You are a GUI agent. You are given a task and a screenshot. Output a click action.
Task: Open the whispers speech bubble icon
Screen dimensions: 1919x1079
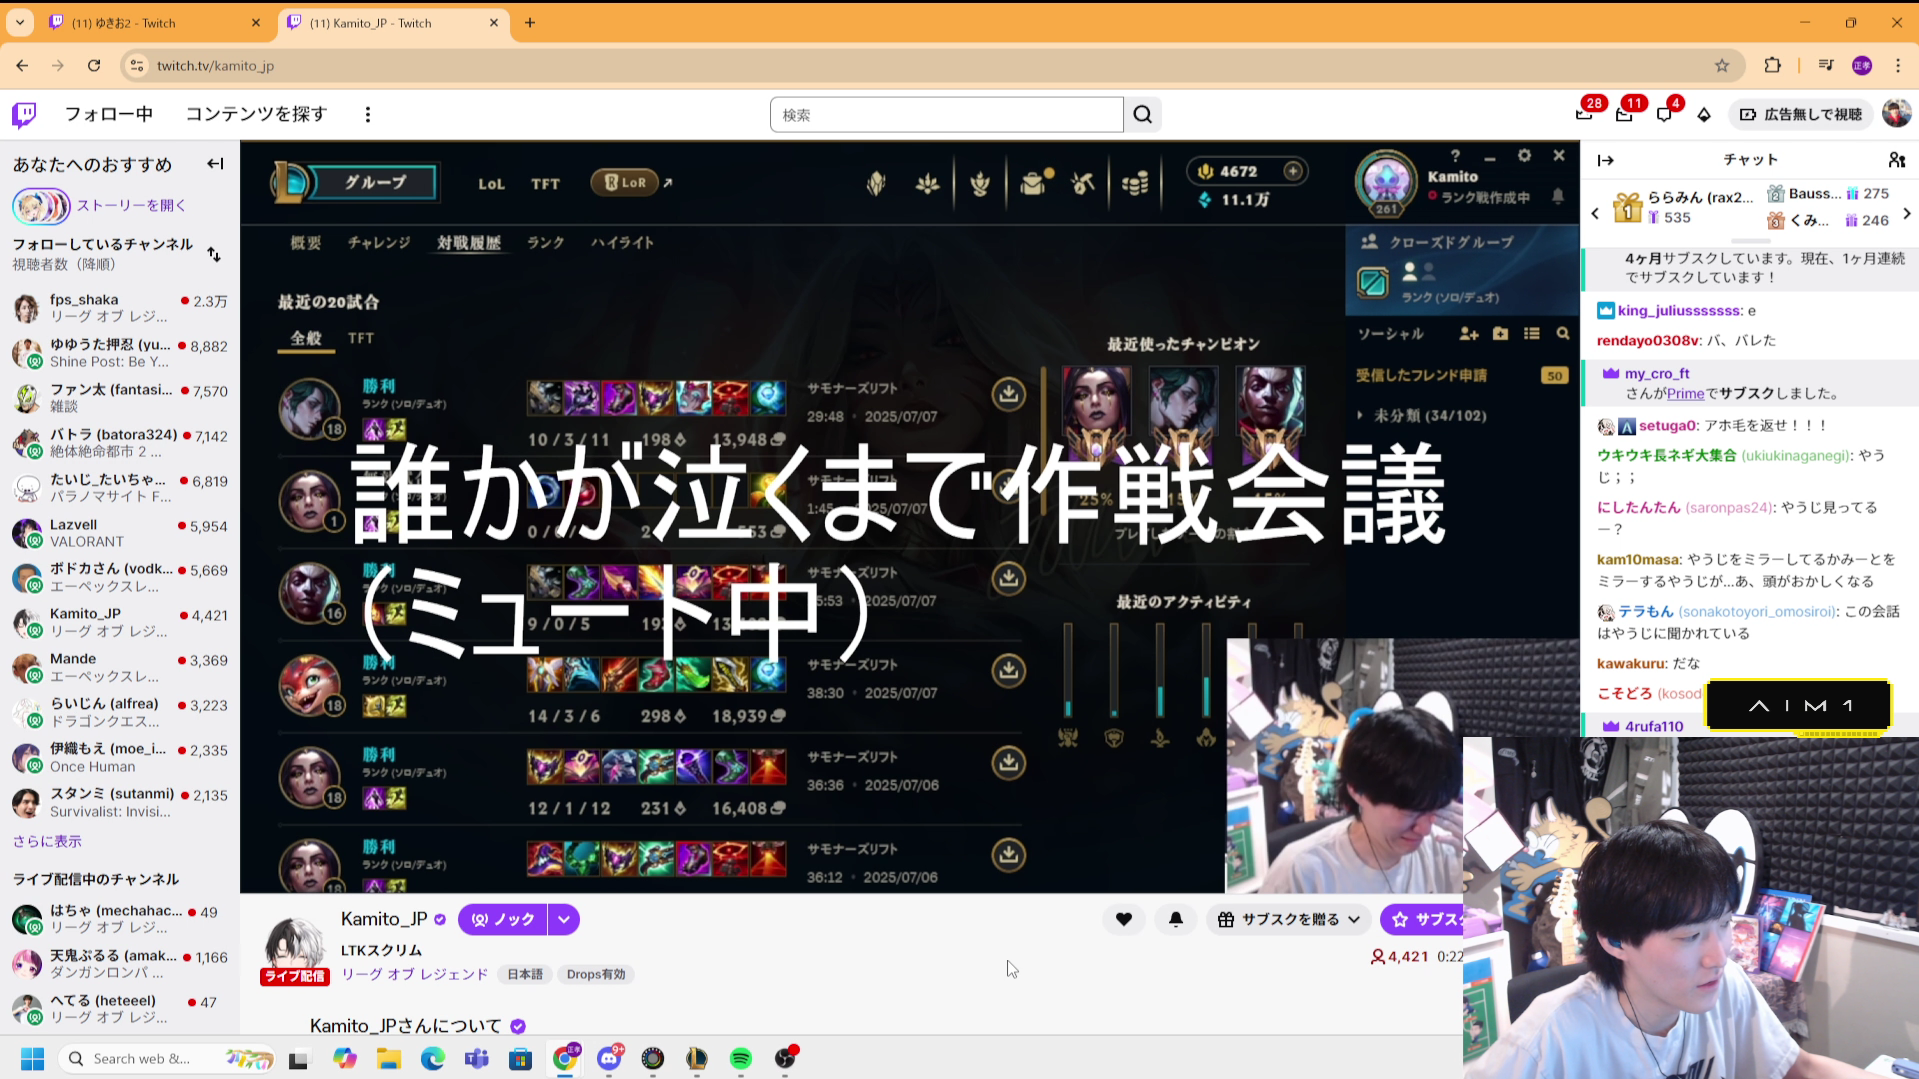pos(1664,115)
